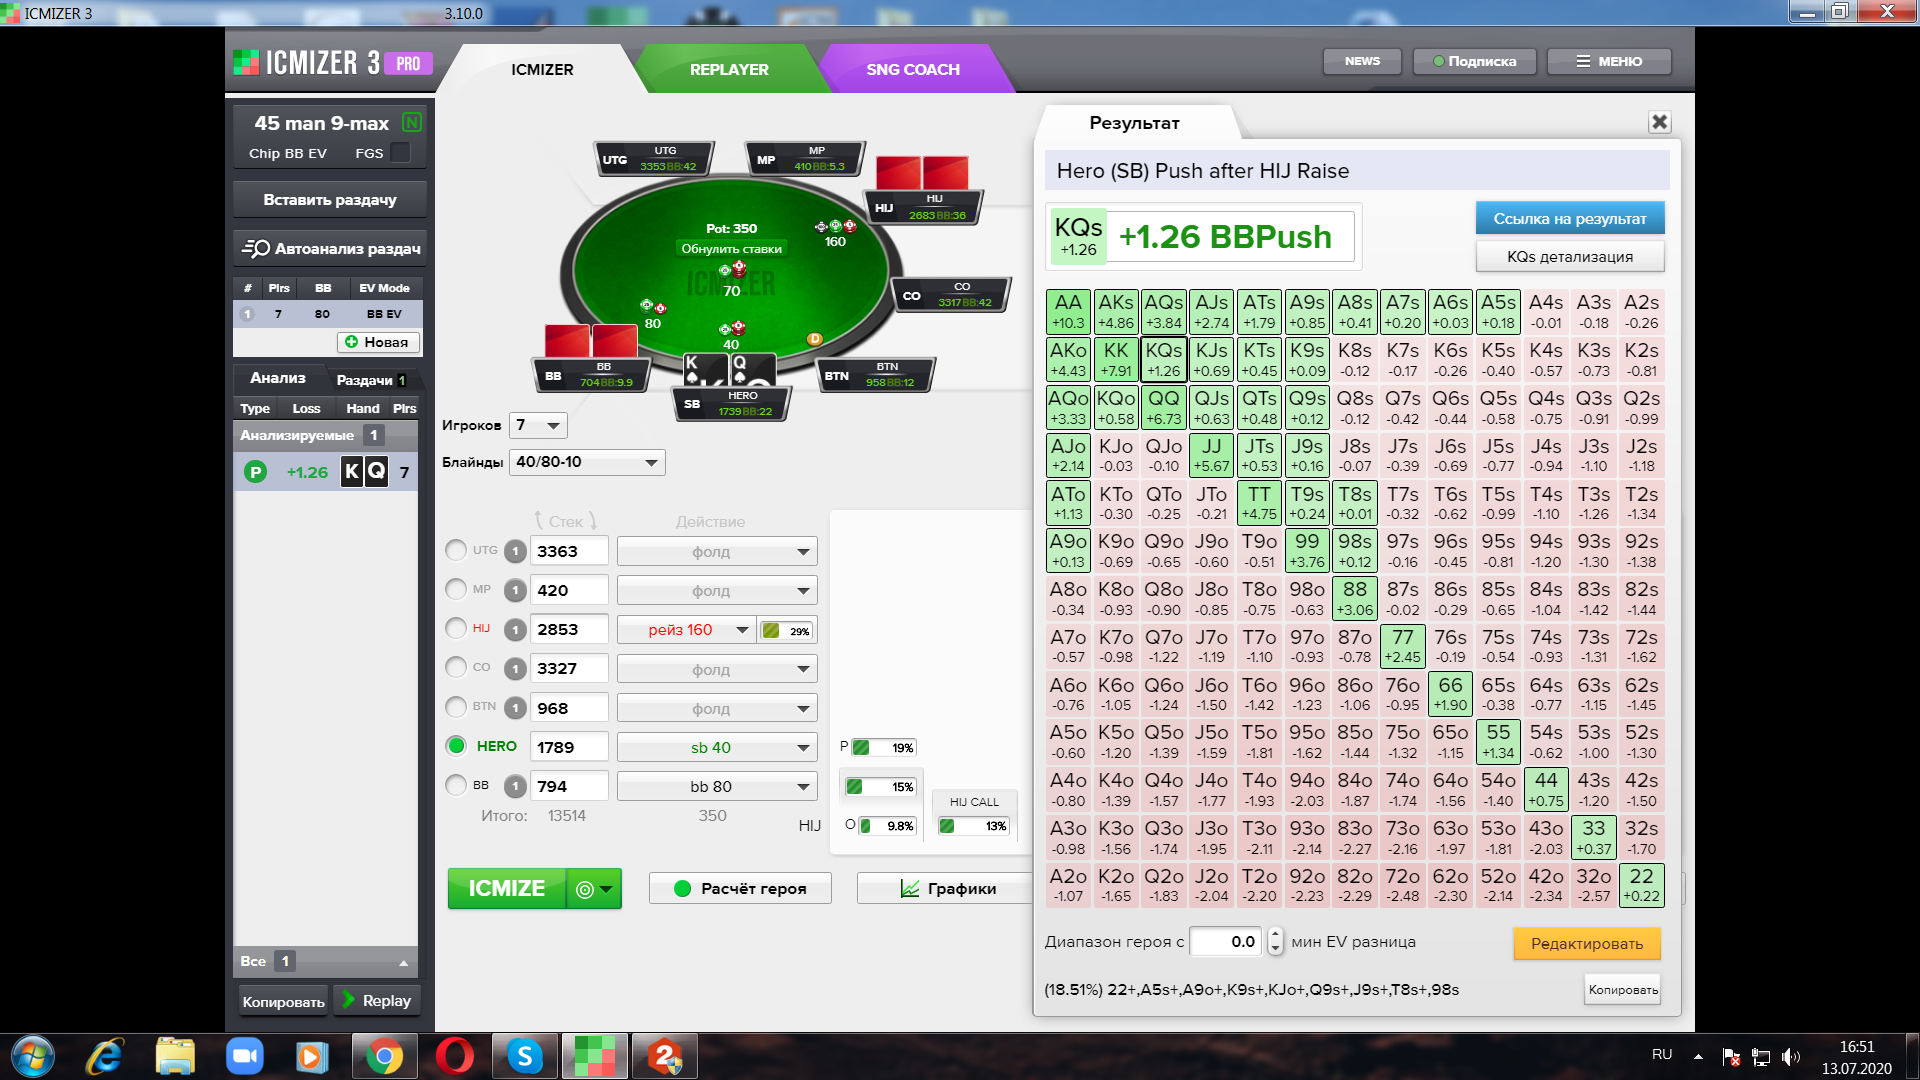Screen dimensions: 1920x1080
Task: Click the Графики chart icon
Action: tap(910, 888)
